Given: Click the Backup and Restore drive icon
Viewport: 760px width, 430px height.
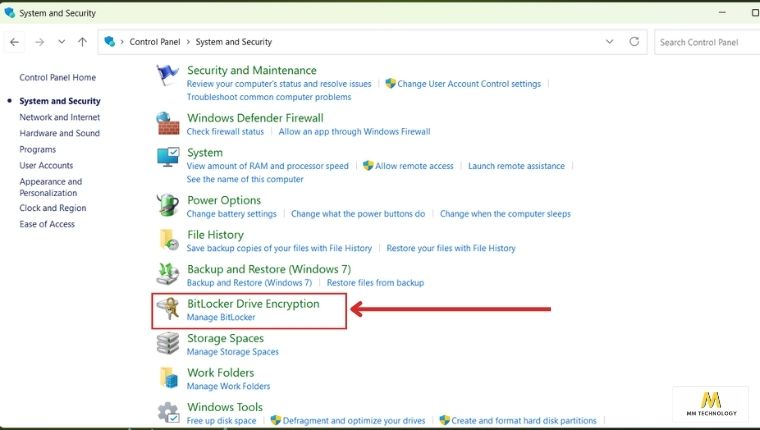Looking at the screenshot, I should 168,274.
